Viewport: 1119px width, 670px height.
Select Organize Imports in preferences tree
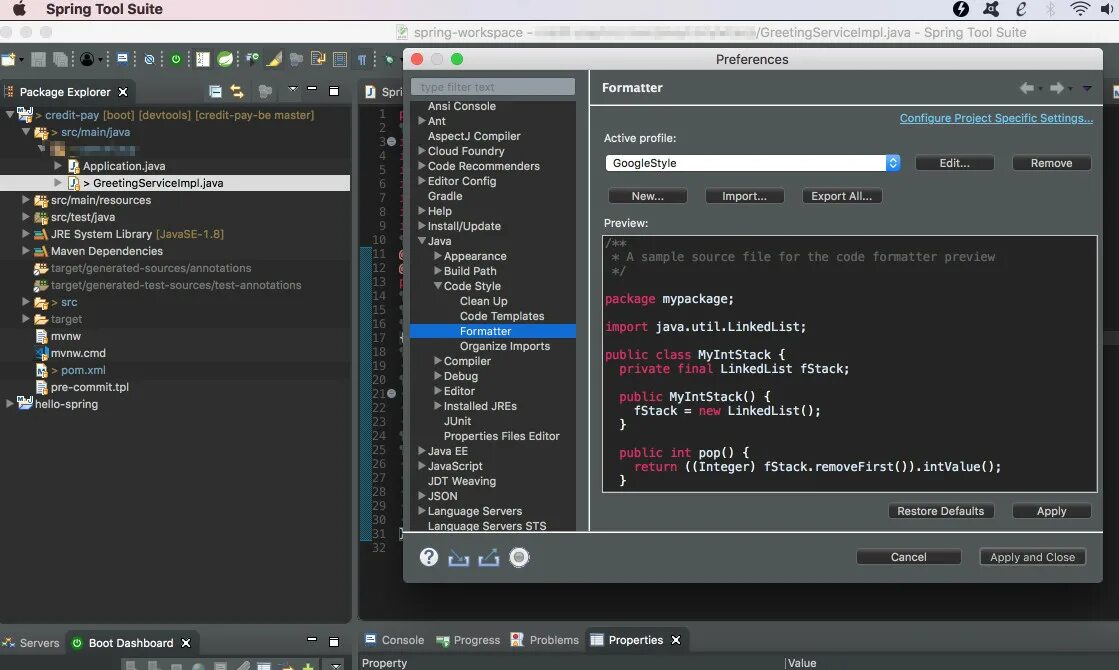pyautogui.click(x=505, y=346)
